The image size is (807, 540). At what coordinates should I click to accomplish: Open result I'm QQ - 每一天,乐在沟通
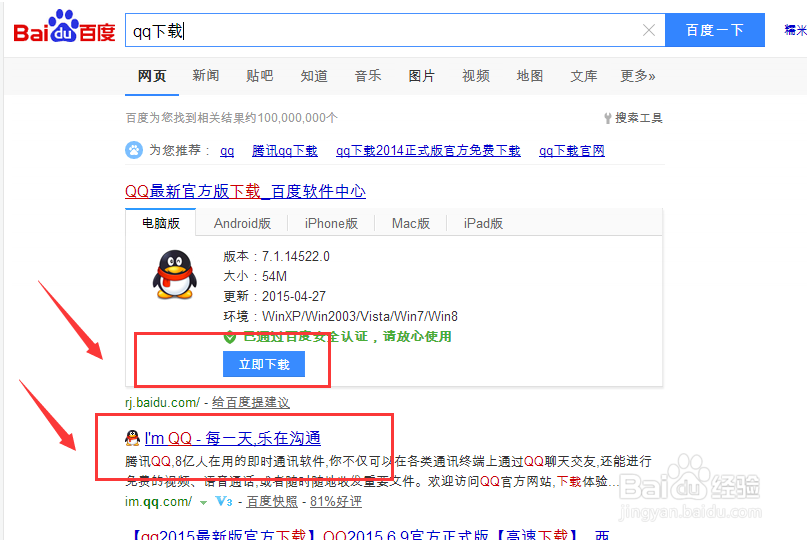[233, 438]
